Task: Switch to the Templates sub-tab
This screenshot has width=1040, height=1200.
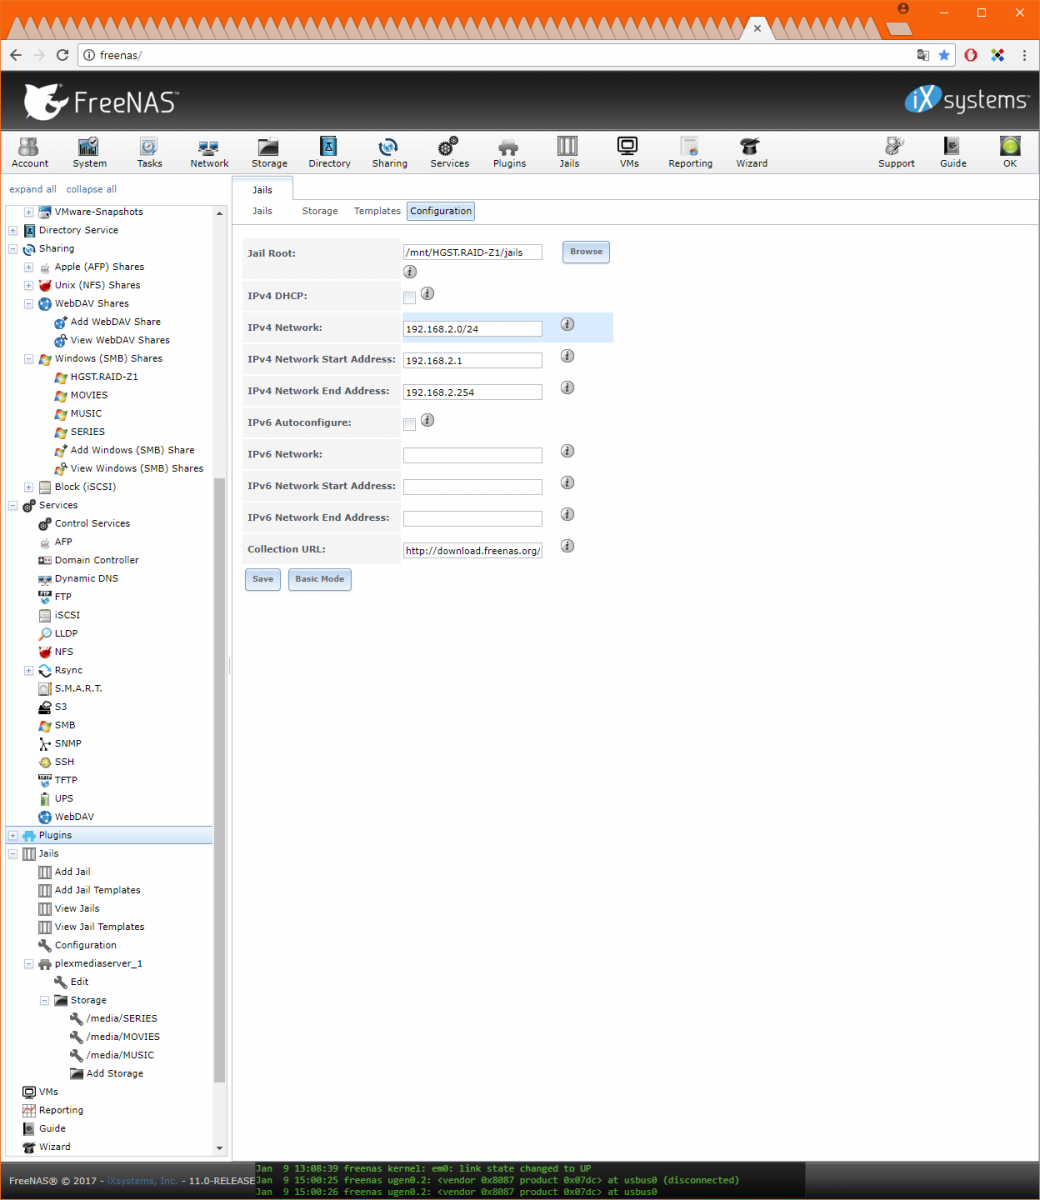Action: click(x=377, y=211)
